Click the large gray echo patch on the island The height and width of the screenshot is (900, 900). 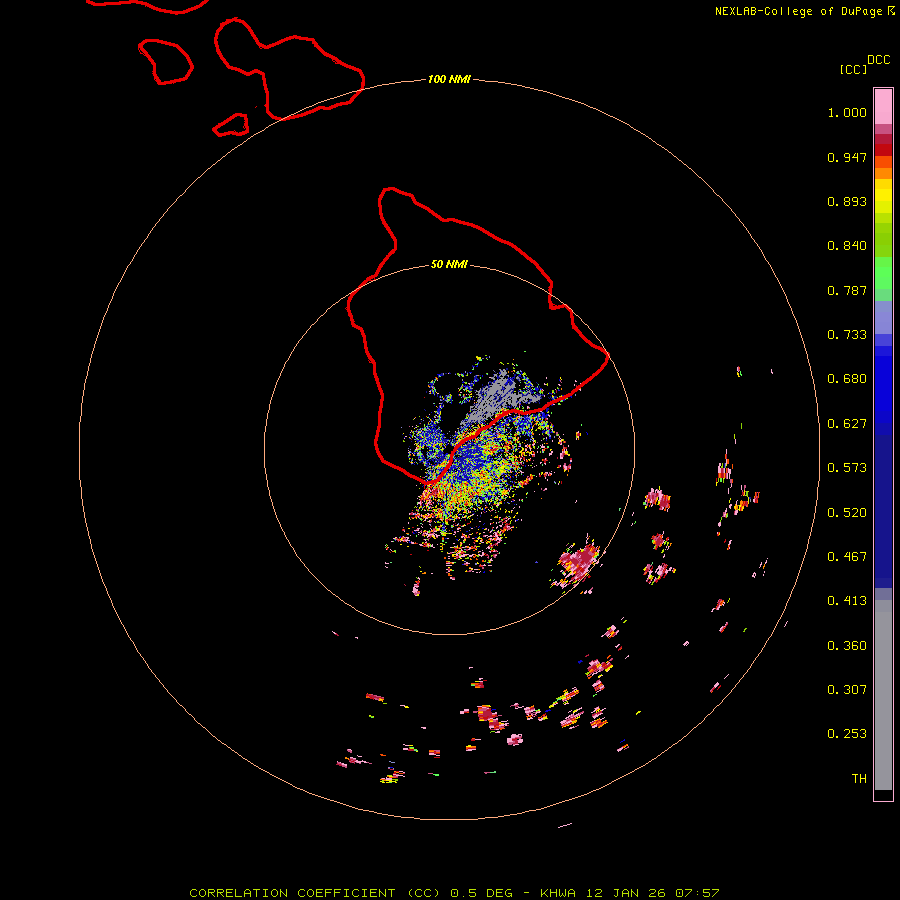click(498, 397)
